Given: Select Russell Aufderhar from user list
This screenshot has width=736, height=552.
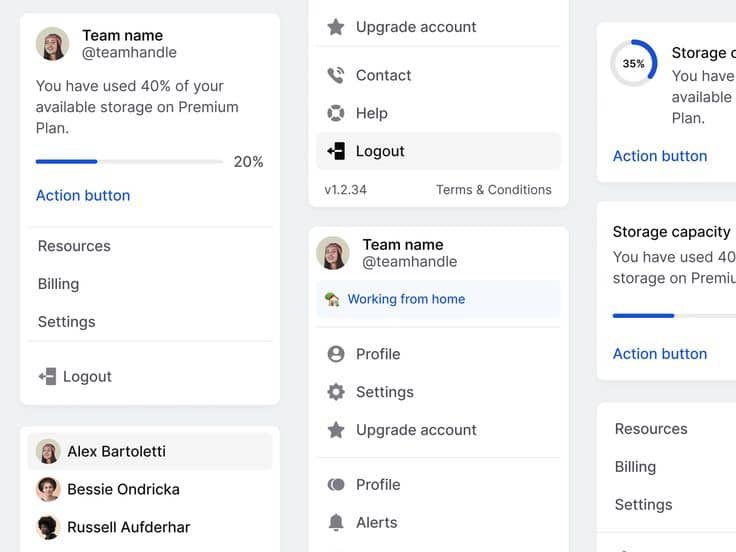Looking at the screenshot, I should tap(150, 527).
